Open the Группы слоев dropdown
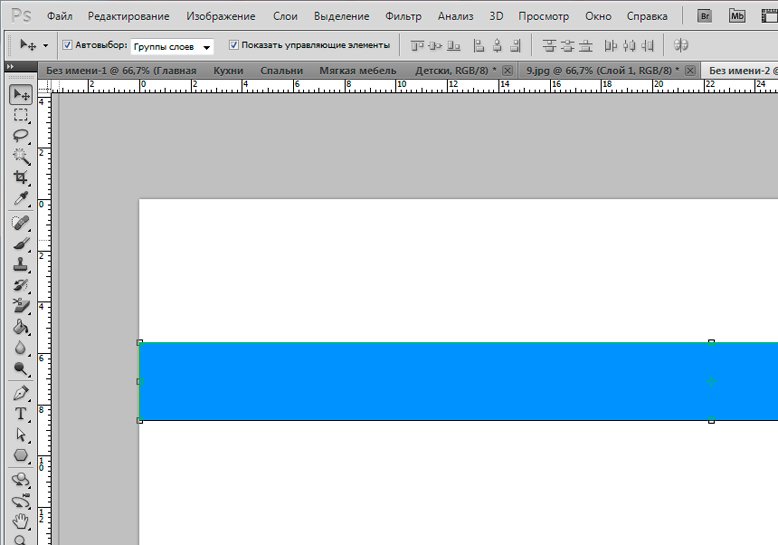 point(172,46)
